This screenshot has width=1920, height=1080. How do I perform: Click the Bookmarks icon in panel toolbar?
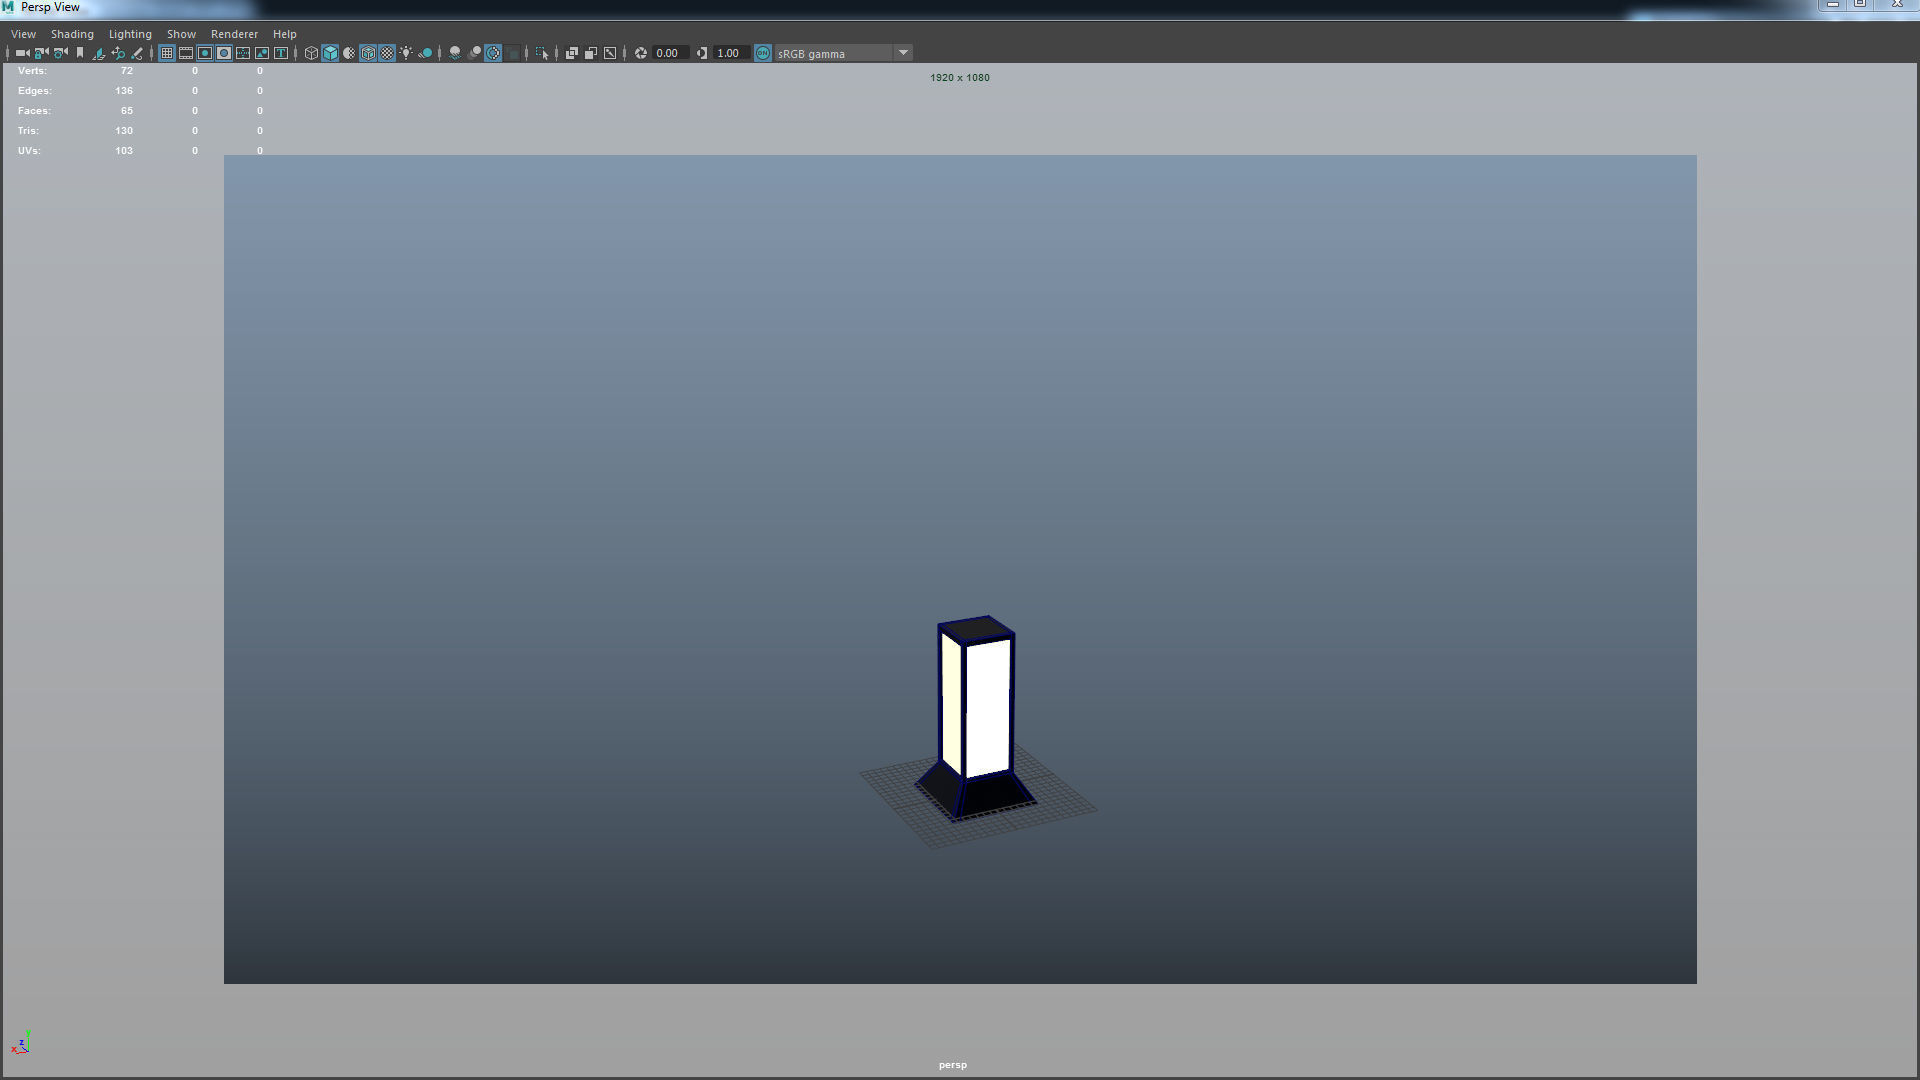(x=80, y=53)
